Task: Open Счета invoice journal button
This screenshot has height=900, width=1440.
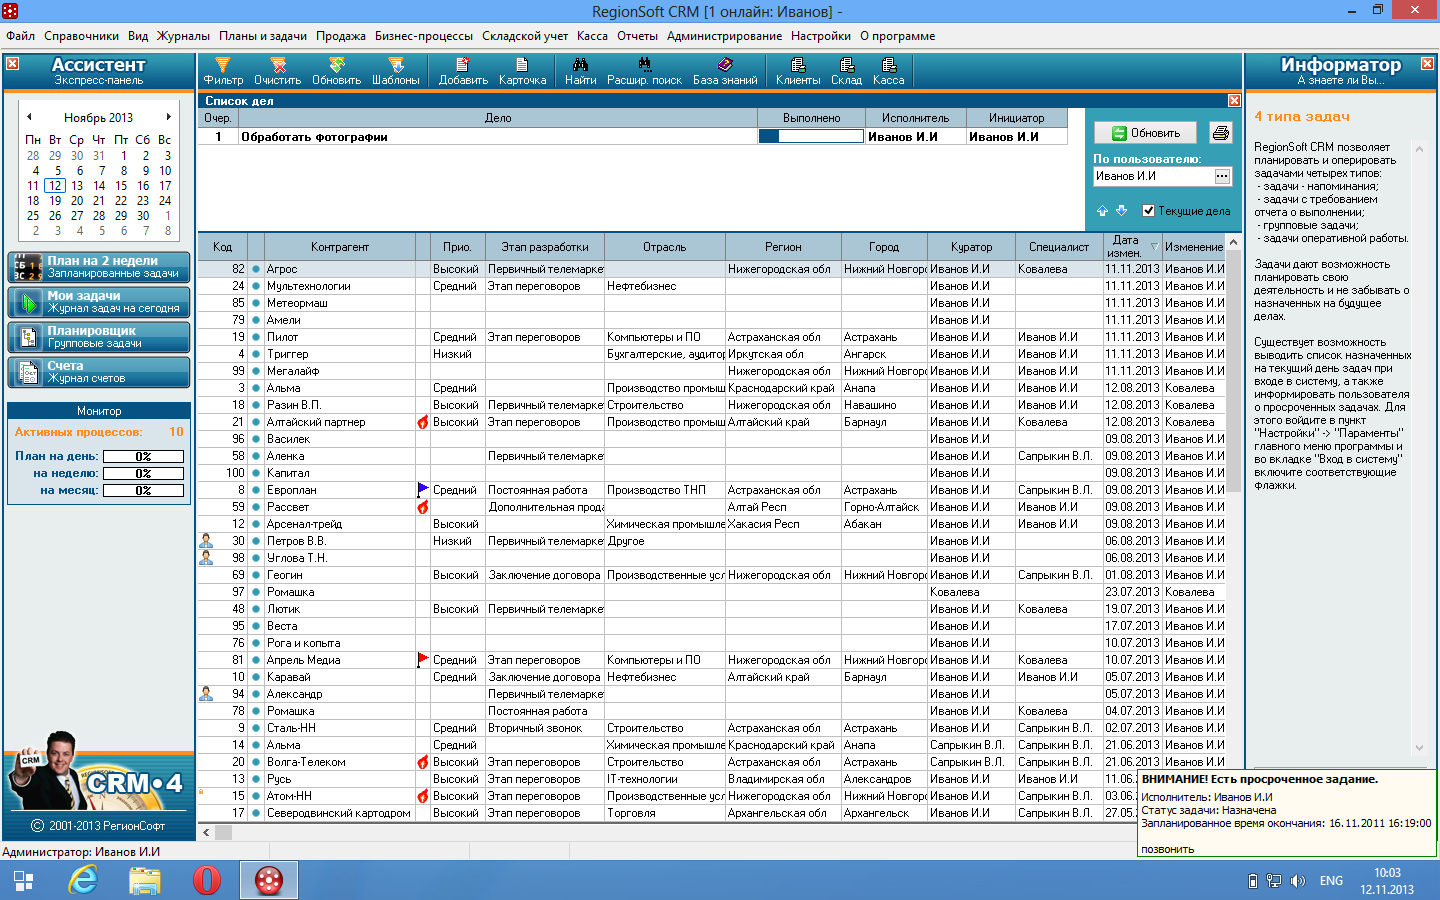Action: 98,372
